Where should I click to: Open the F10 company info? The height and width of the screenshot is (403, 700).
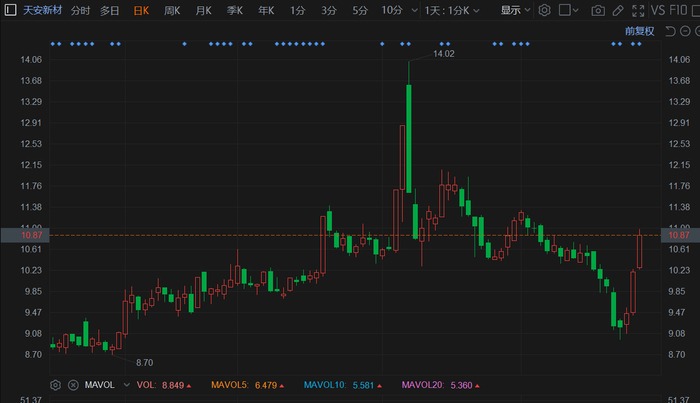678,10
